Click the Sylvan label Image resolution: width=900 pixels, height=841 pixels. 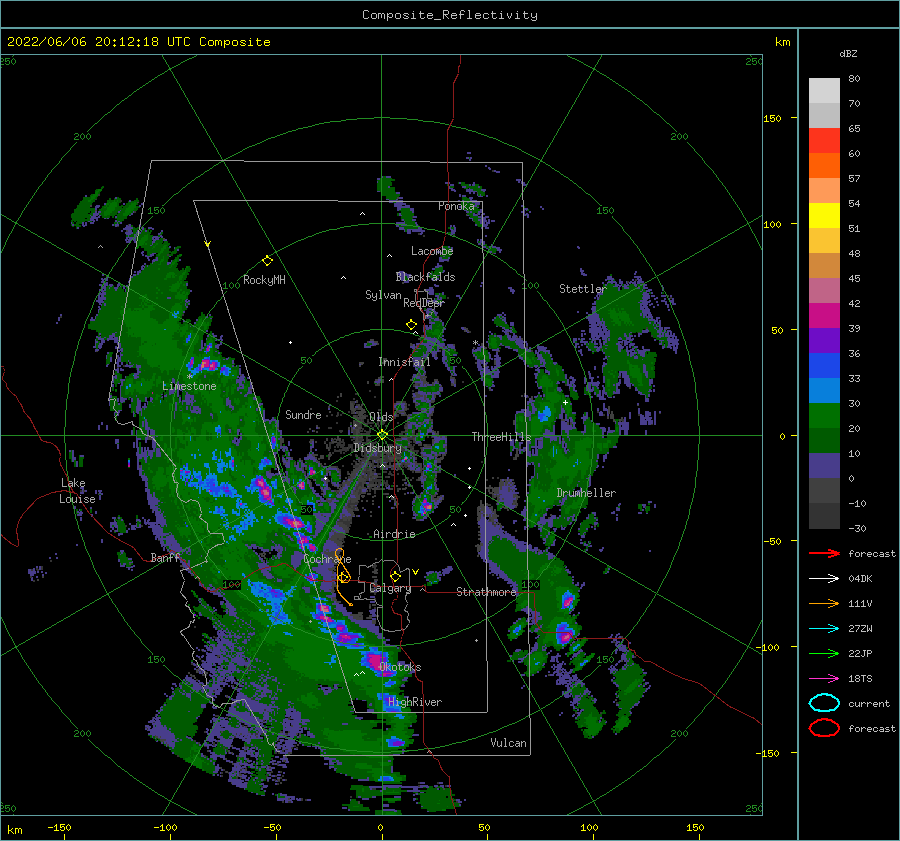[x=383, y=295]
